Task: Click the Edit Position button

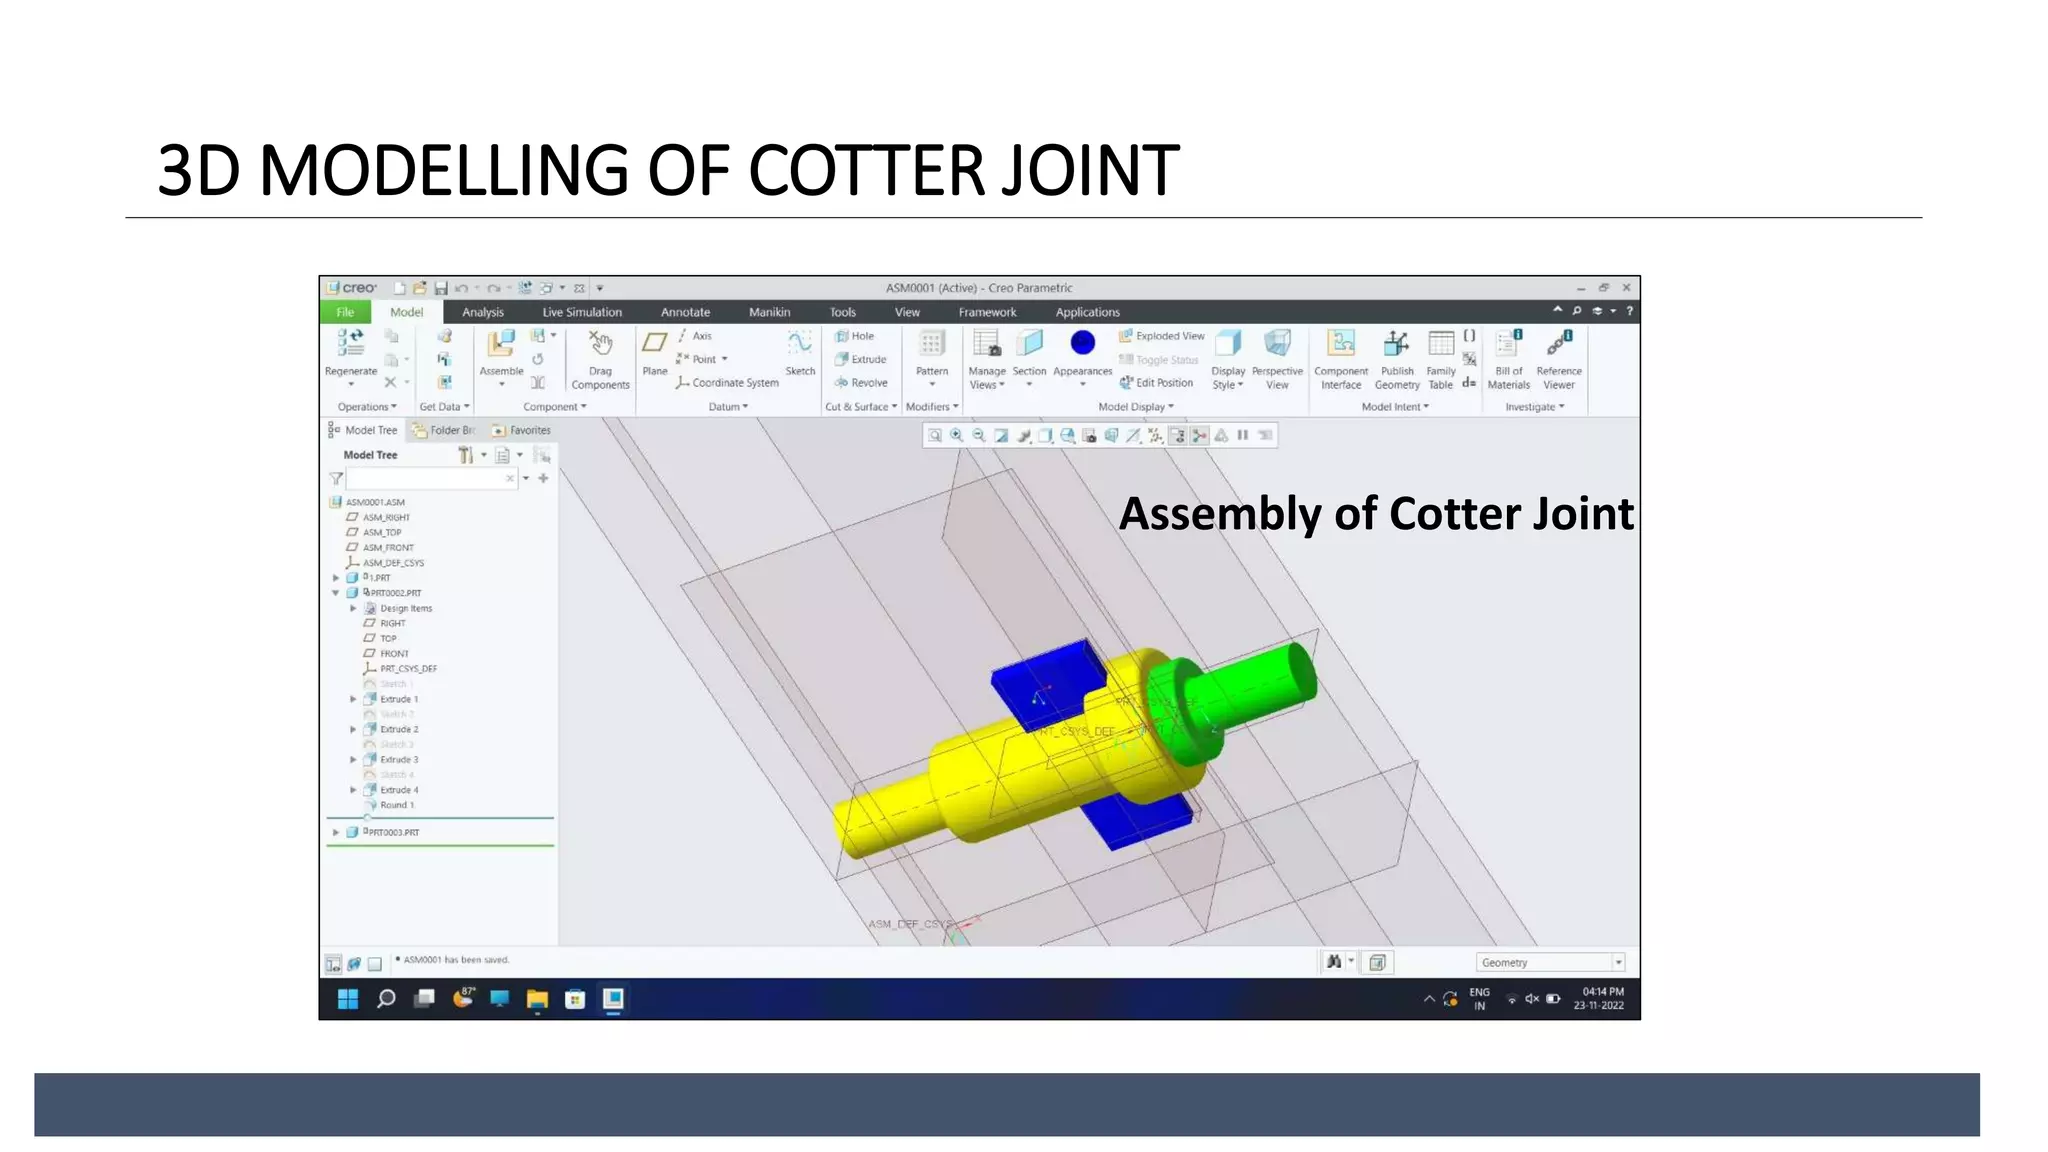Action: pos(1156,382)
